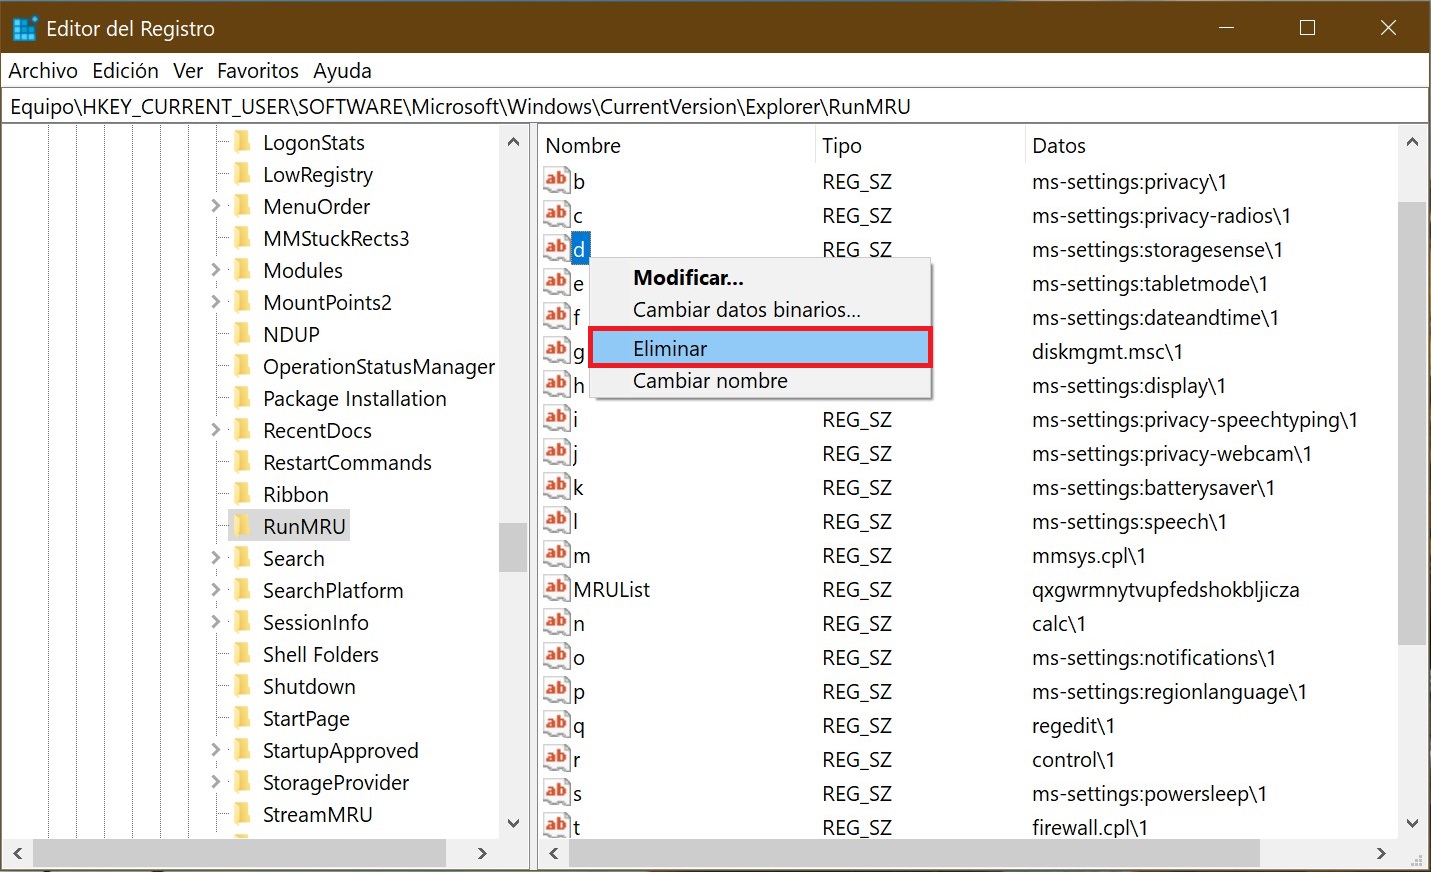Open the Ayuda menu
Viewport: 1431px width, 872px height.
tap(342, 71)
